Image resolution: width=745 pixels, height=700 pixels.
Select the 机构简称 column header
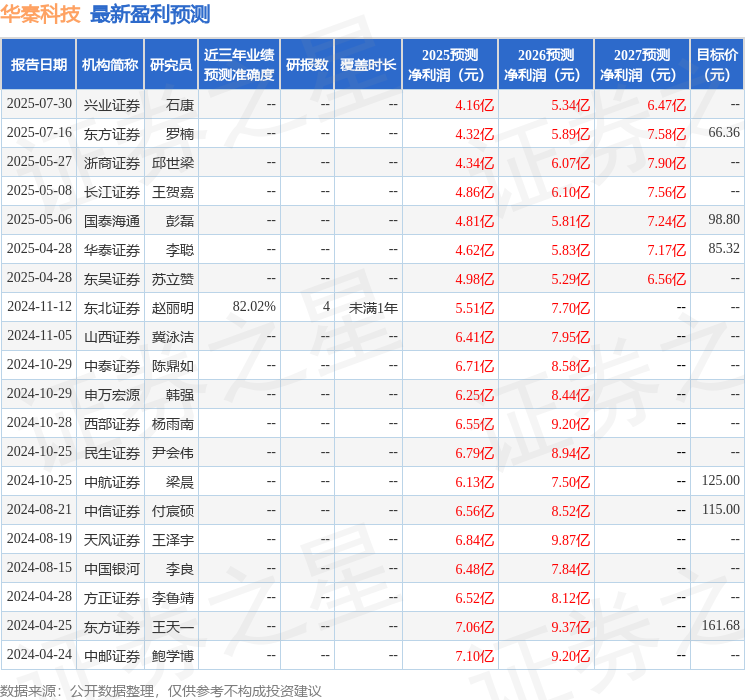click(110, 65)
